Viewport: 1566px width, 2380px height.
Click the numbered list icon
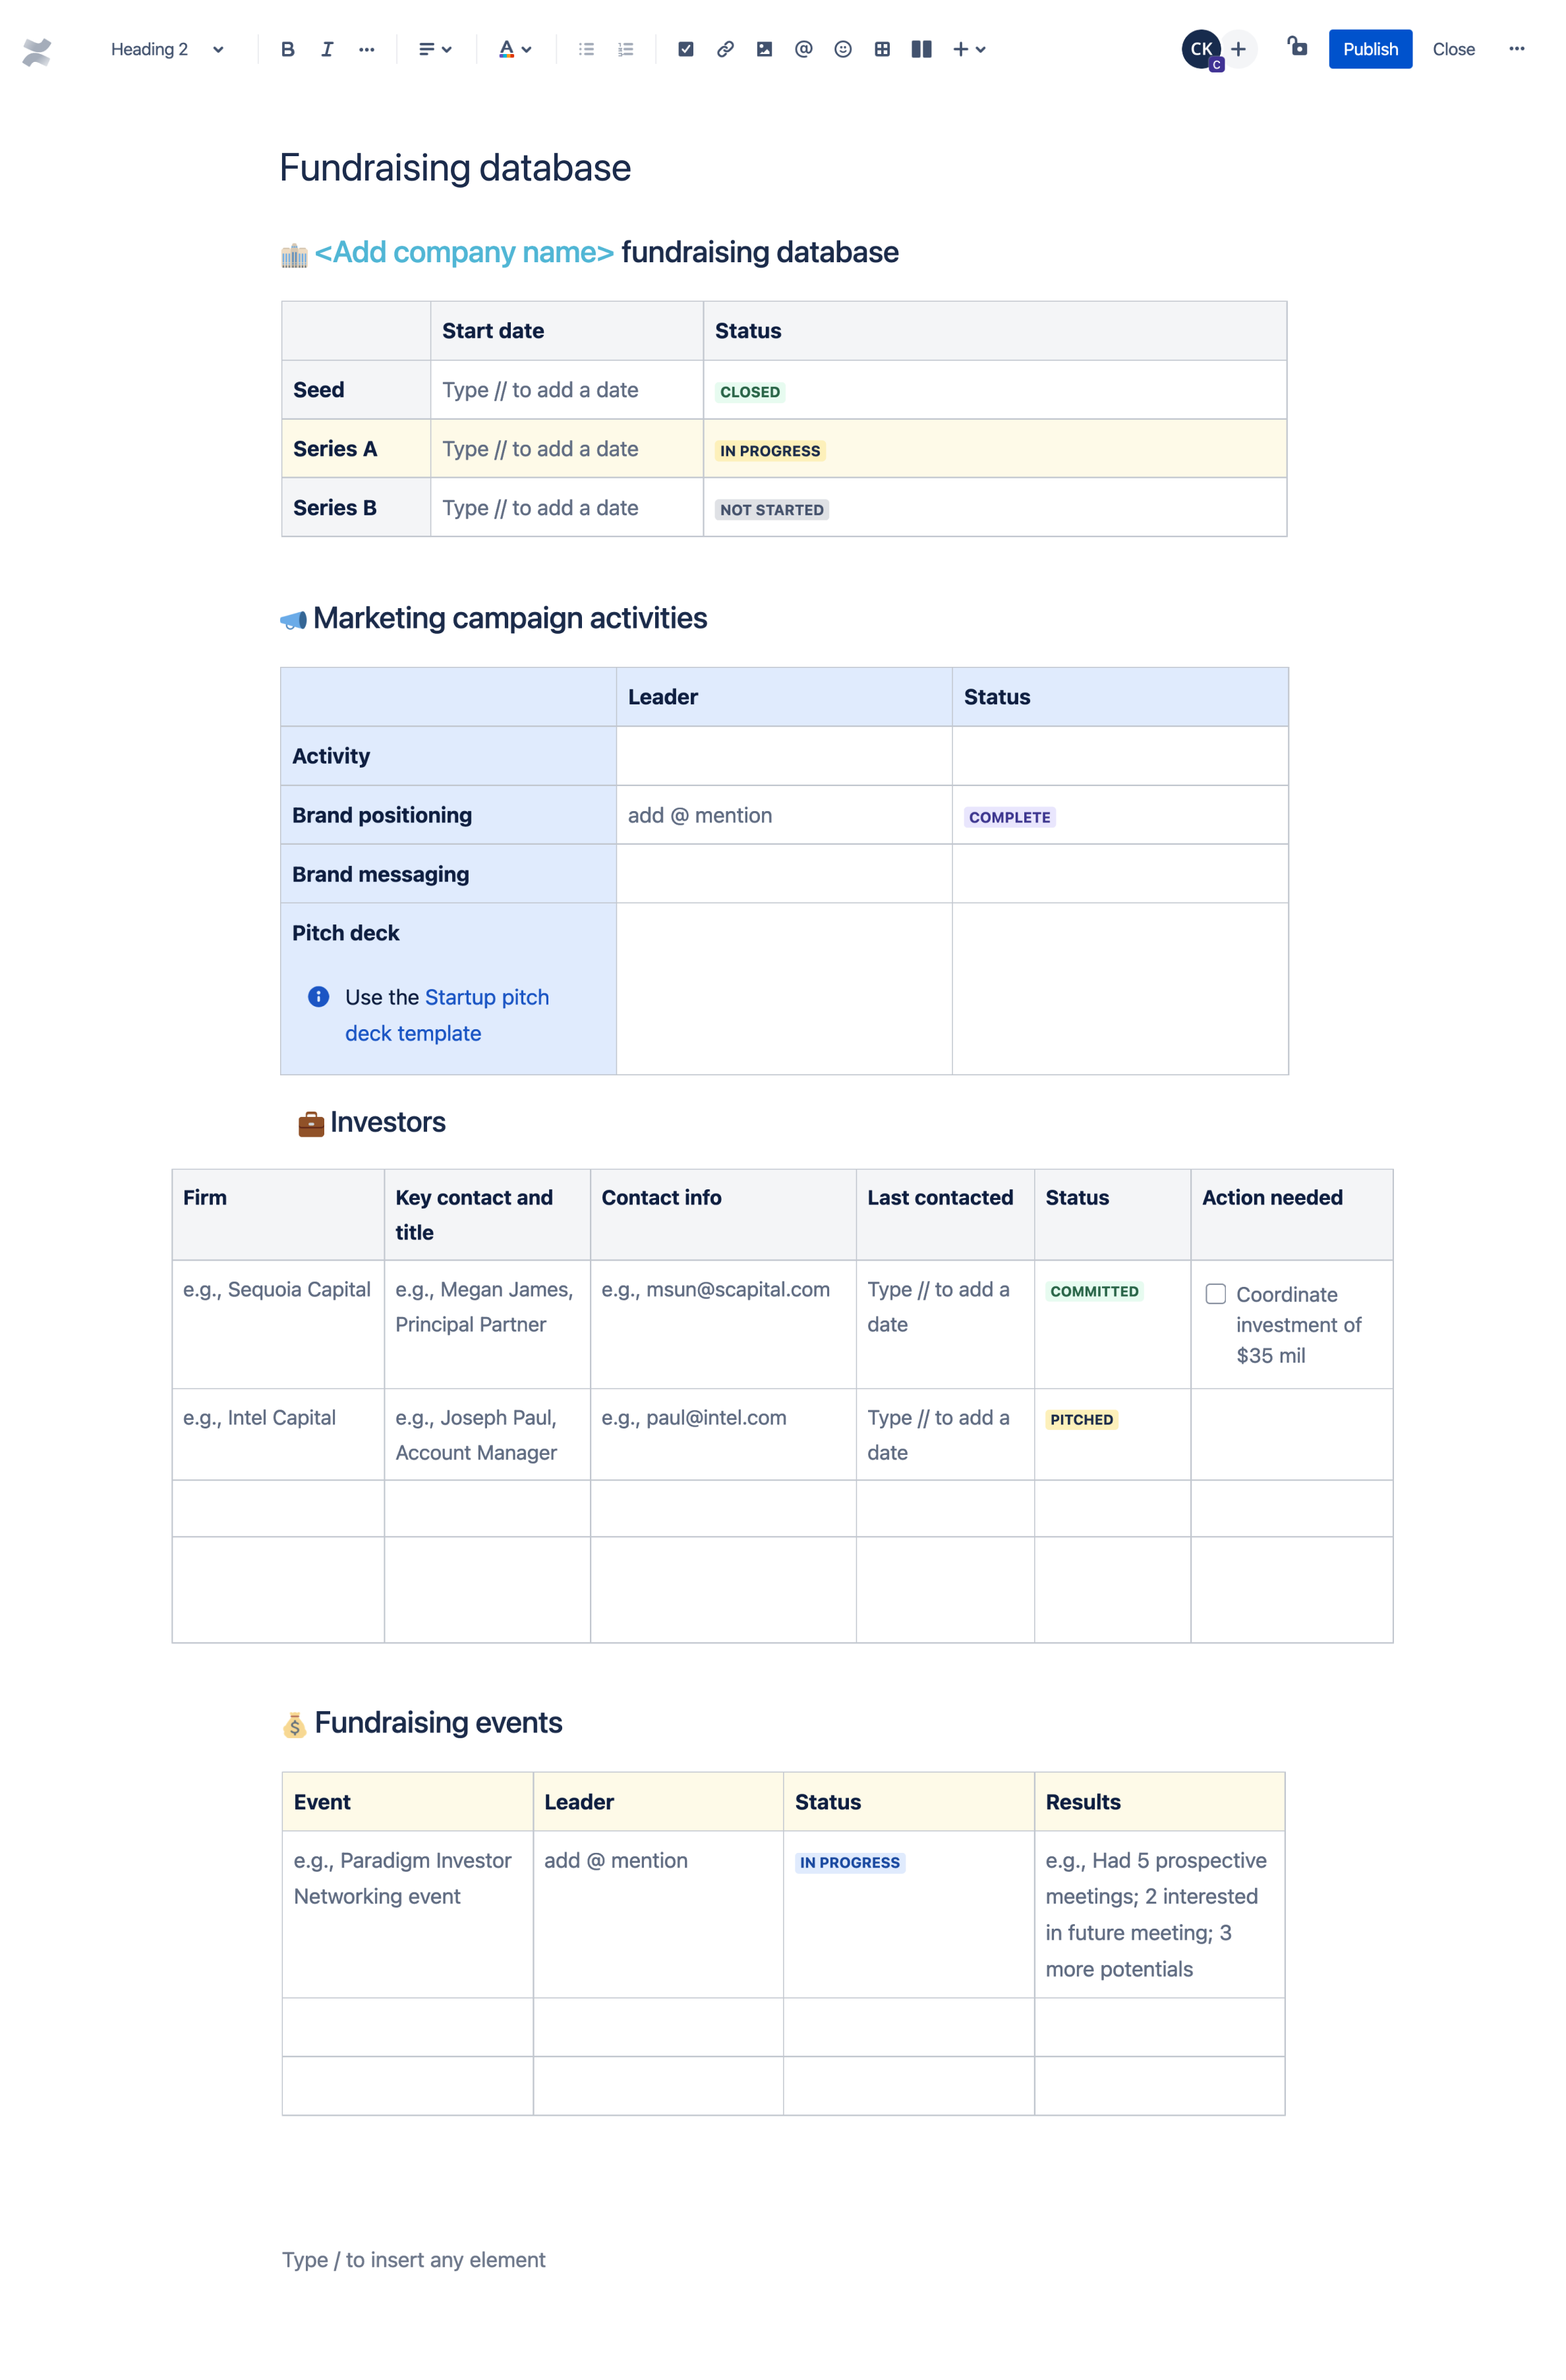[x=624, y=47]
